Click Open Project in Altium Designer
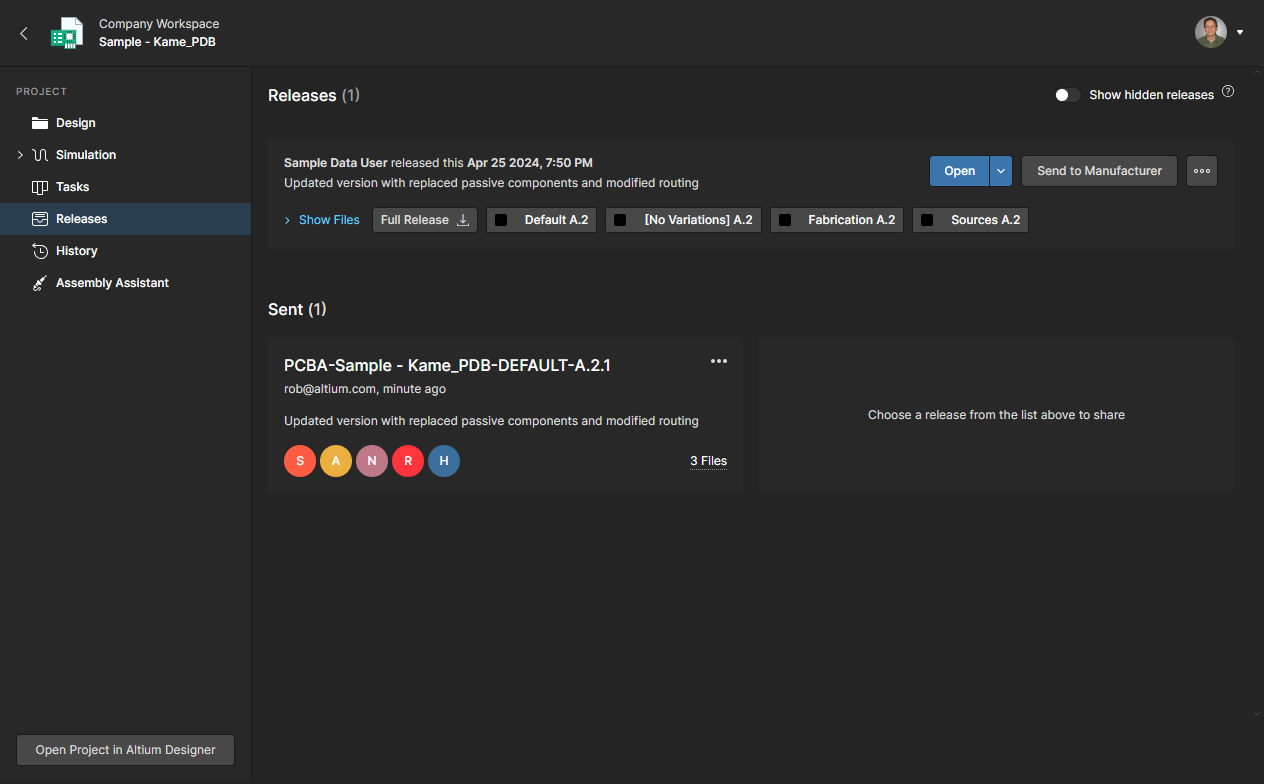The width and height of the screenshot is (1264, 784). click(x=125, y=750)
